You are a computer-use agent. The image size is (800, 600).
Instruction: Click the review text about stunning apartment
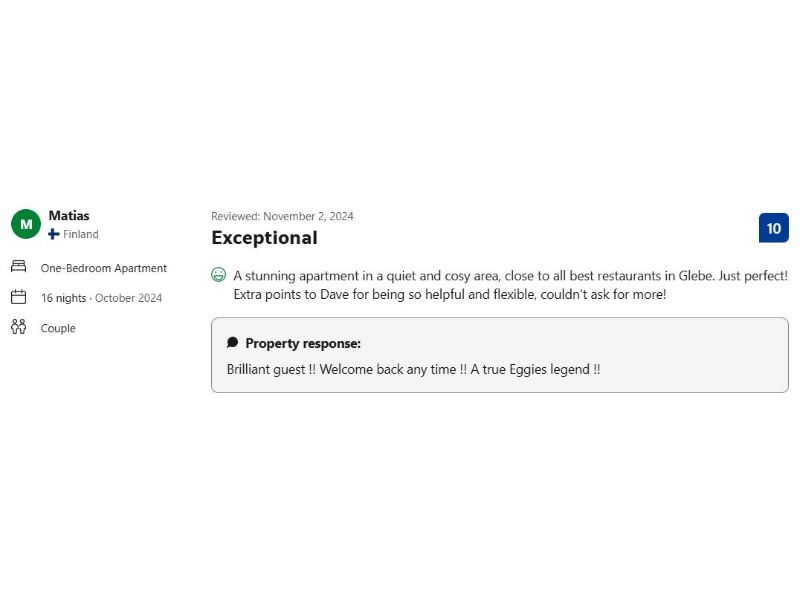[x=510, y=275]
